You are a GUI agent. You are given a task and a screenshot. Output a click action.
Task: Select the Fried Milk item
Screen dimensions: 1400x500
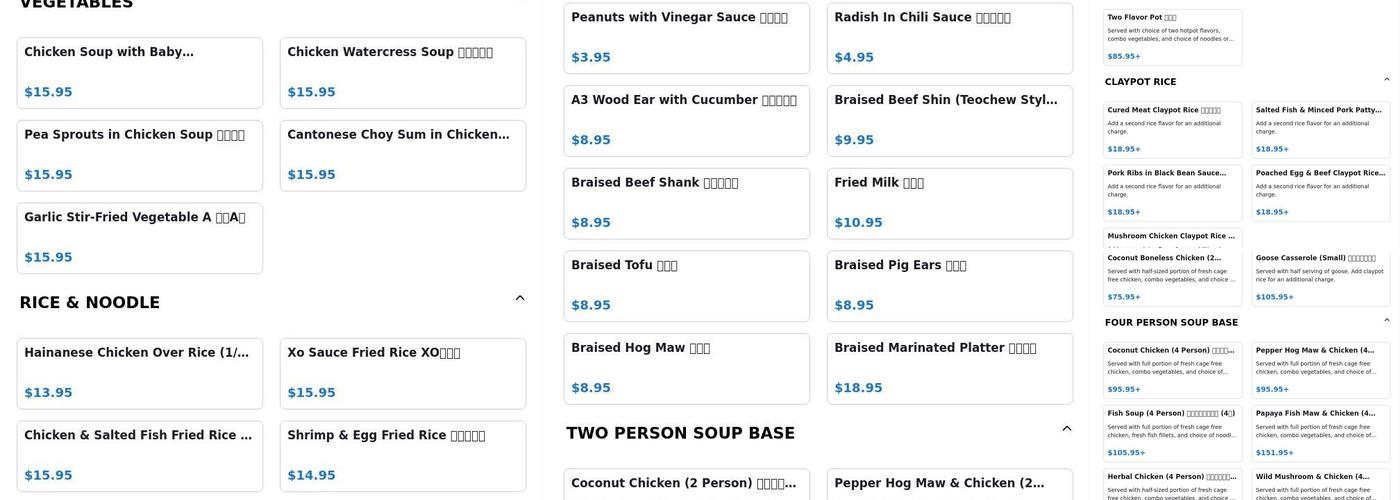(949, 203)
